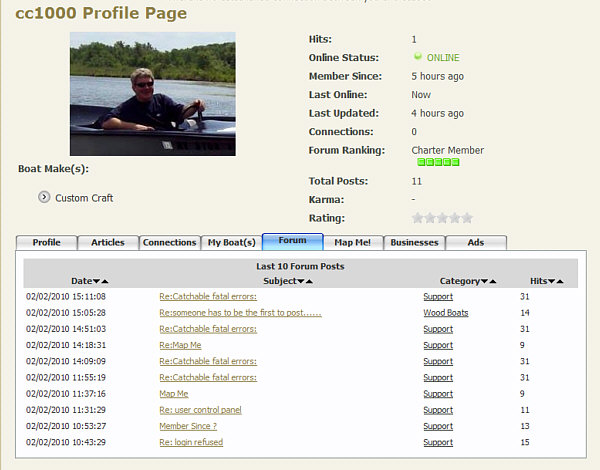Click the cc1000 Profile Page heading
The height and width of the screenshot is (470, 600).
point(101,13)
